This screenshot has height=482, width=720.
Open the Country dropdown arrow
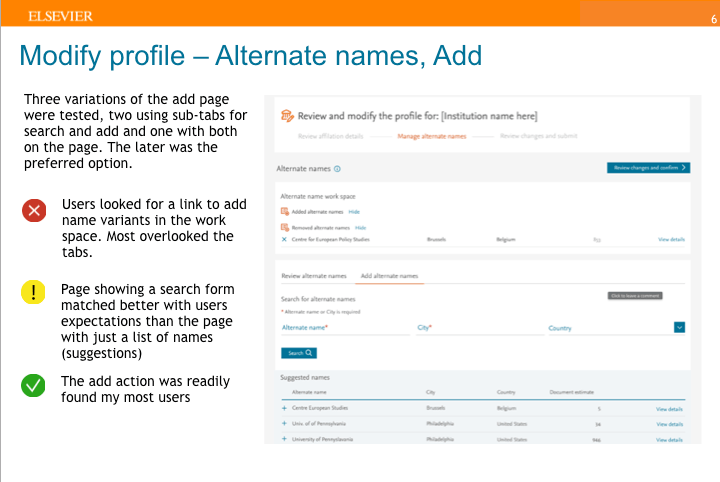[679, 327]
